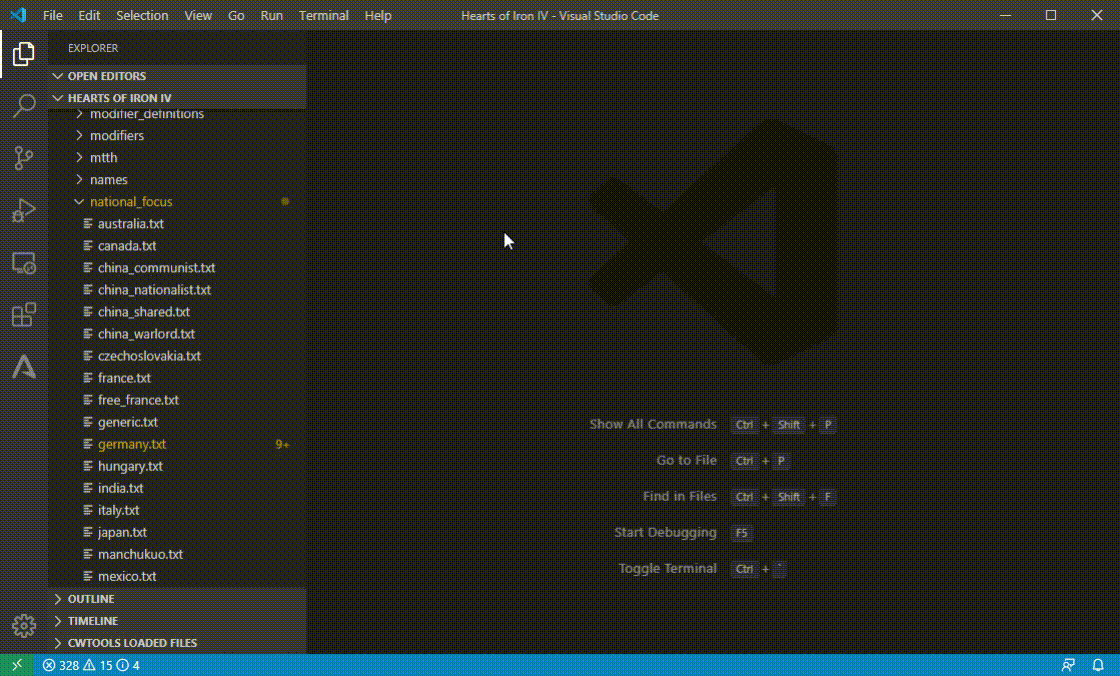Viewport: 1120px width, 676px height.
Task: Collapse the Open Editors section
Action: (x=177, y=76)
